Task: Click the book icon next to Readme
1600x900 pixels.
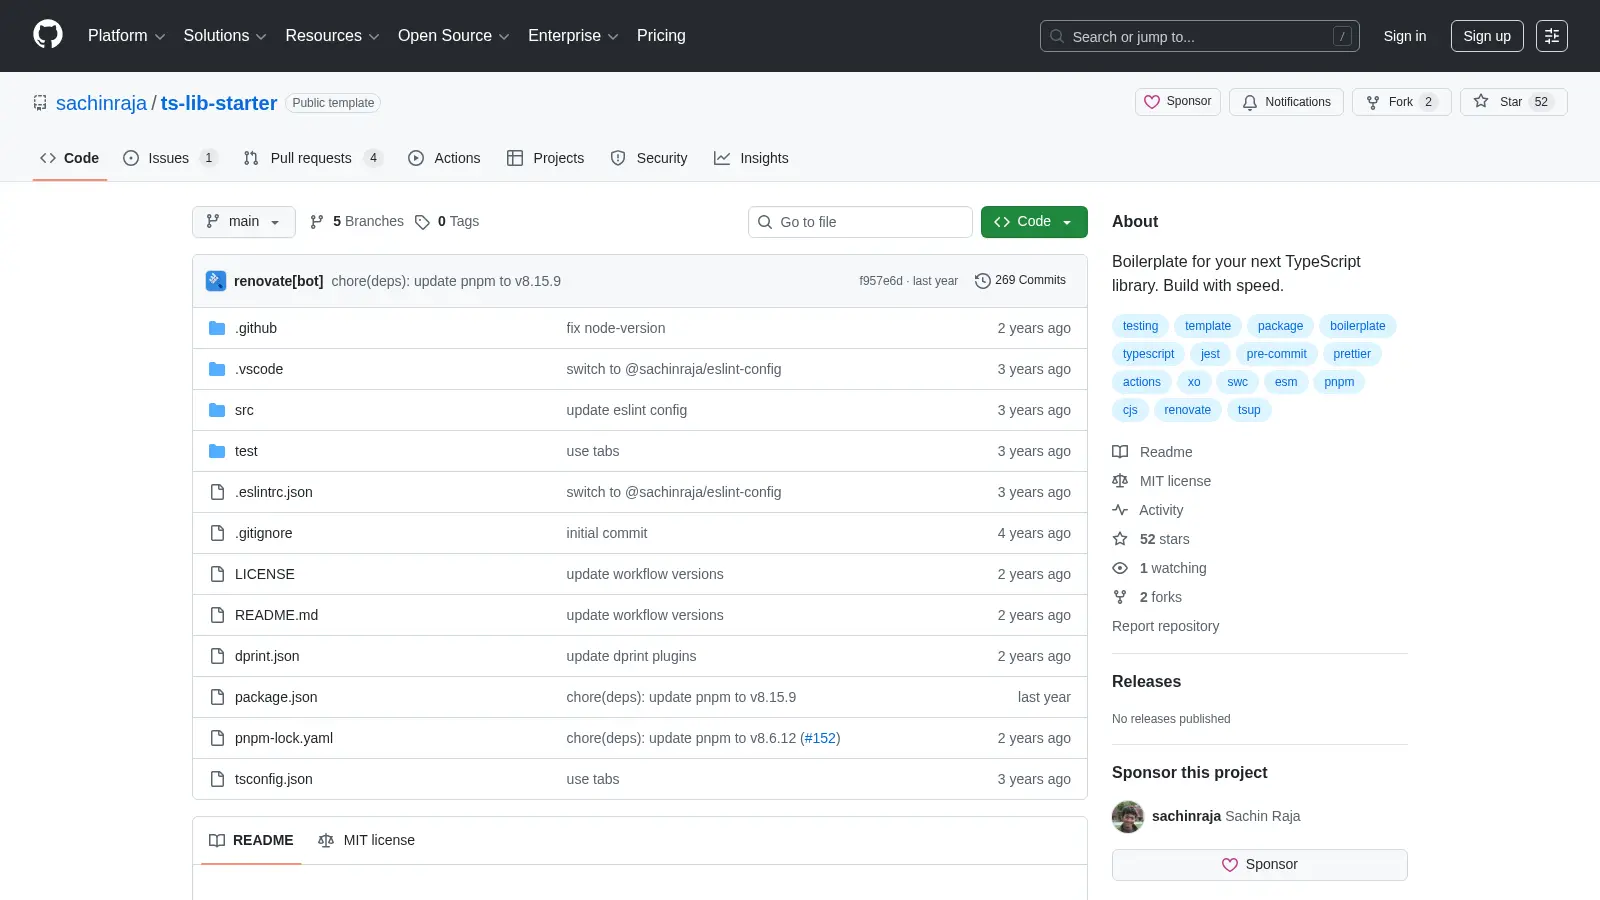Action: coord(1120,452)
